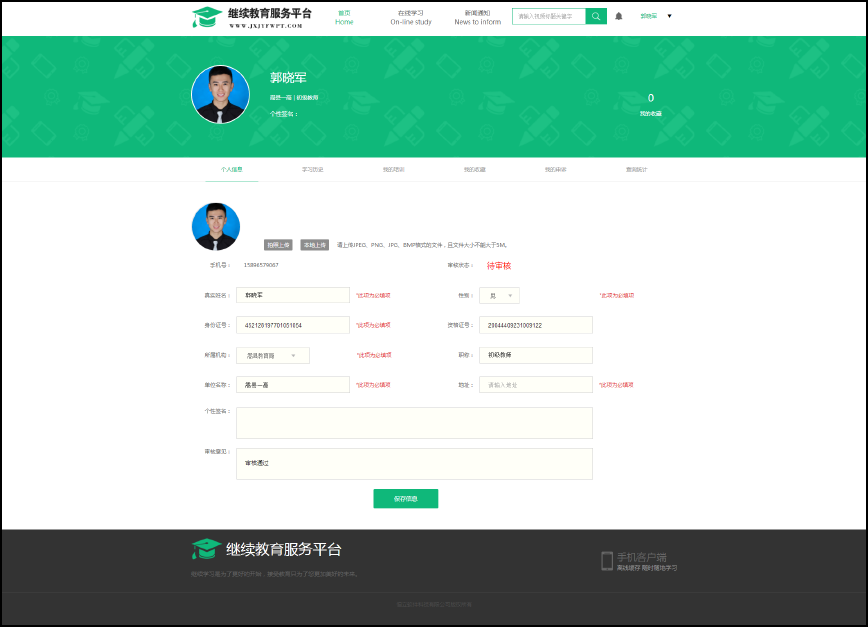Click the graduation cap logo in header
The height and width of the screenshot is (627, 868).
tap(207, 17)
